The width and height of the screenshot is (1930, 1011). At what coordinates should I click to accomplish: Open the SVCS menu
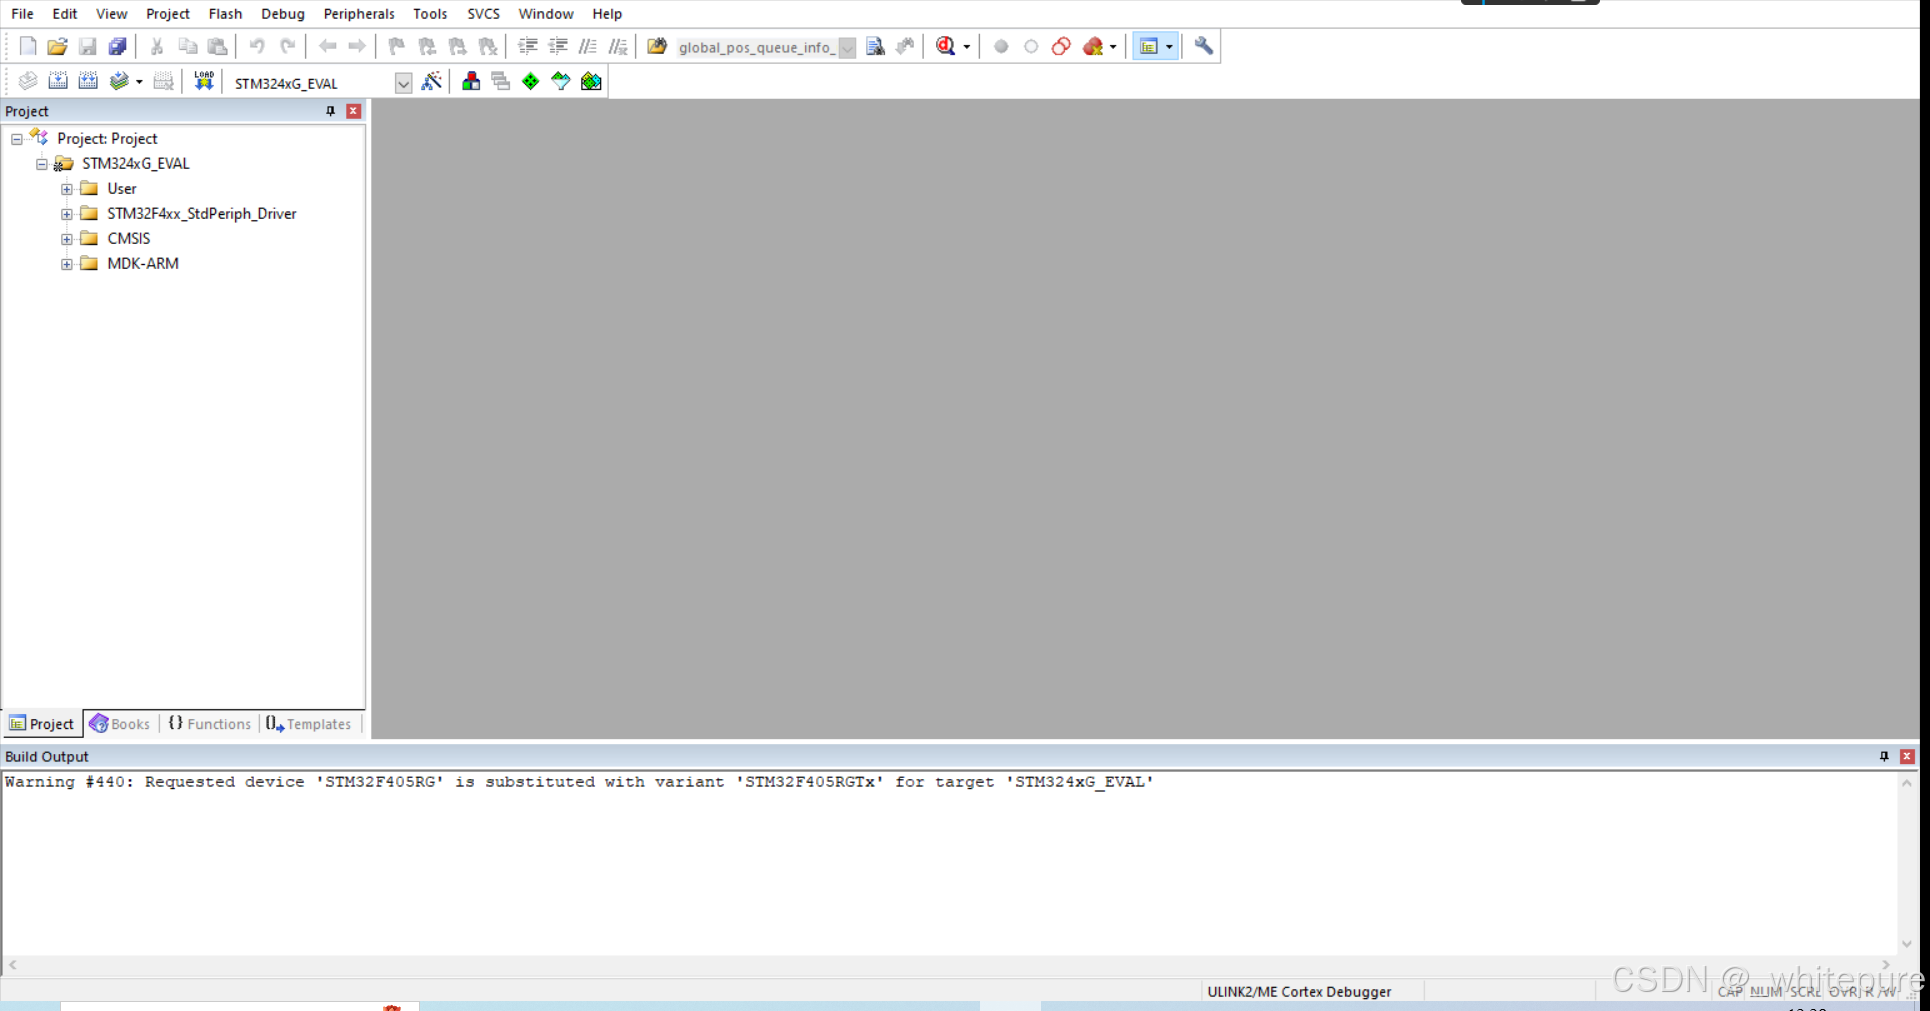coord(483,14)
